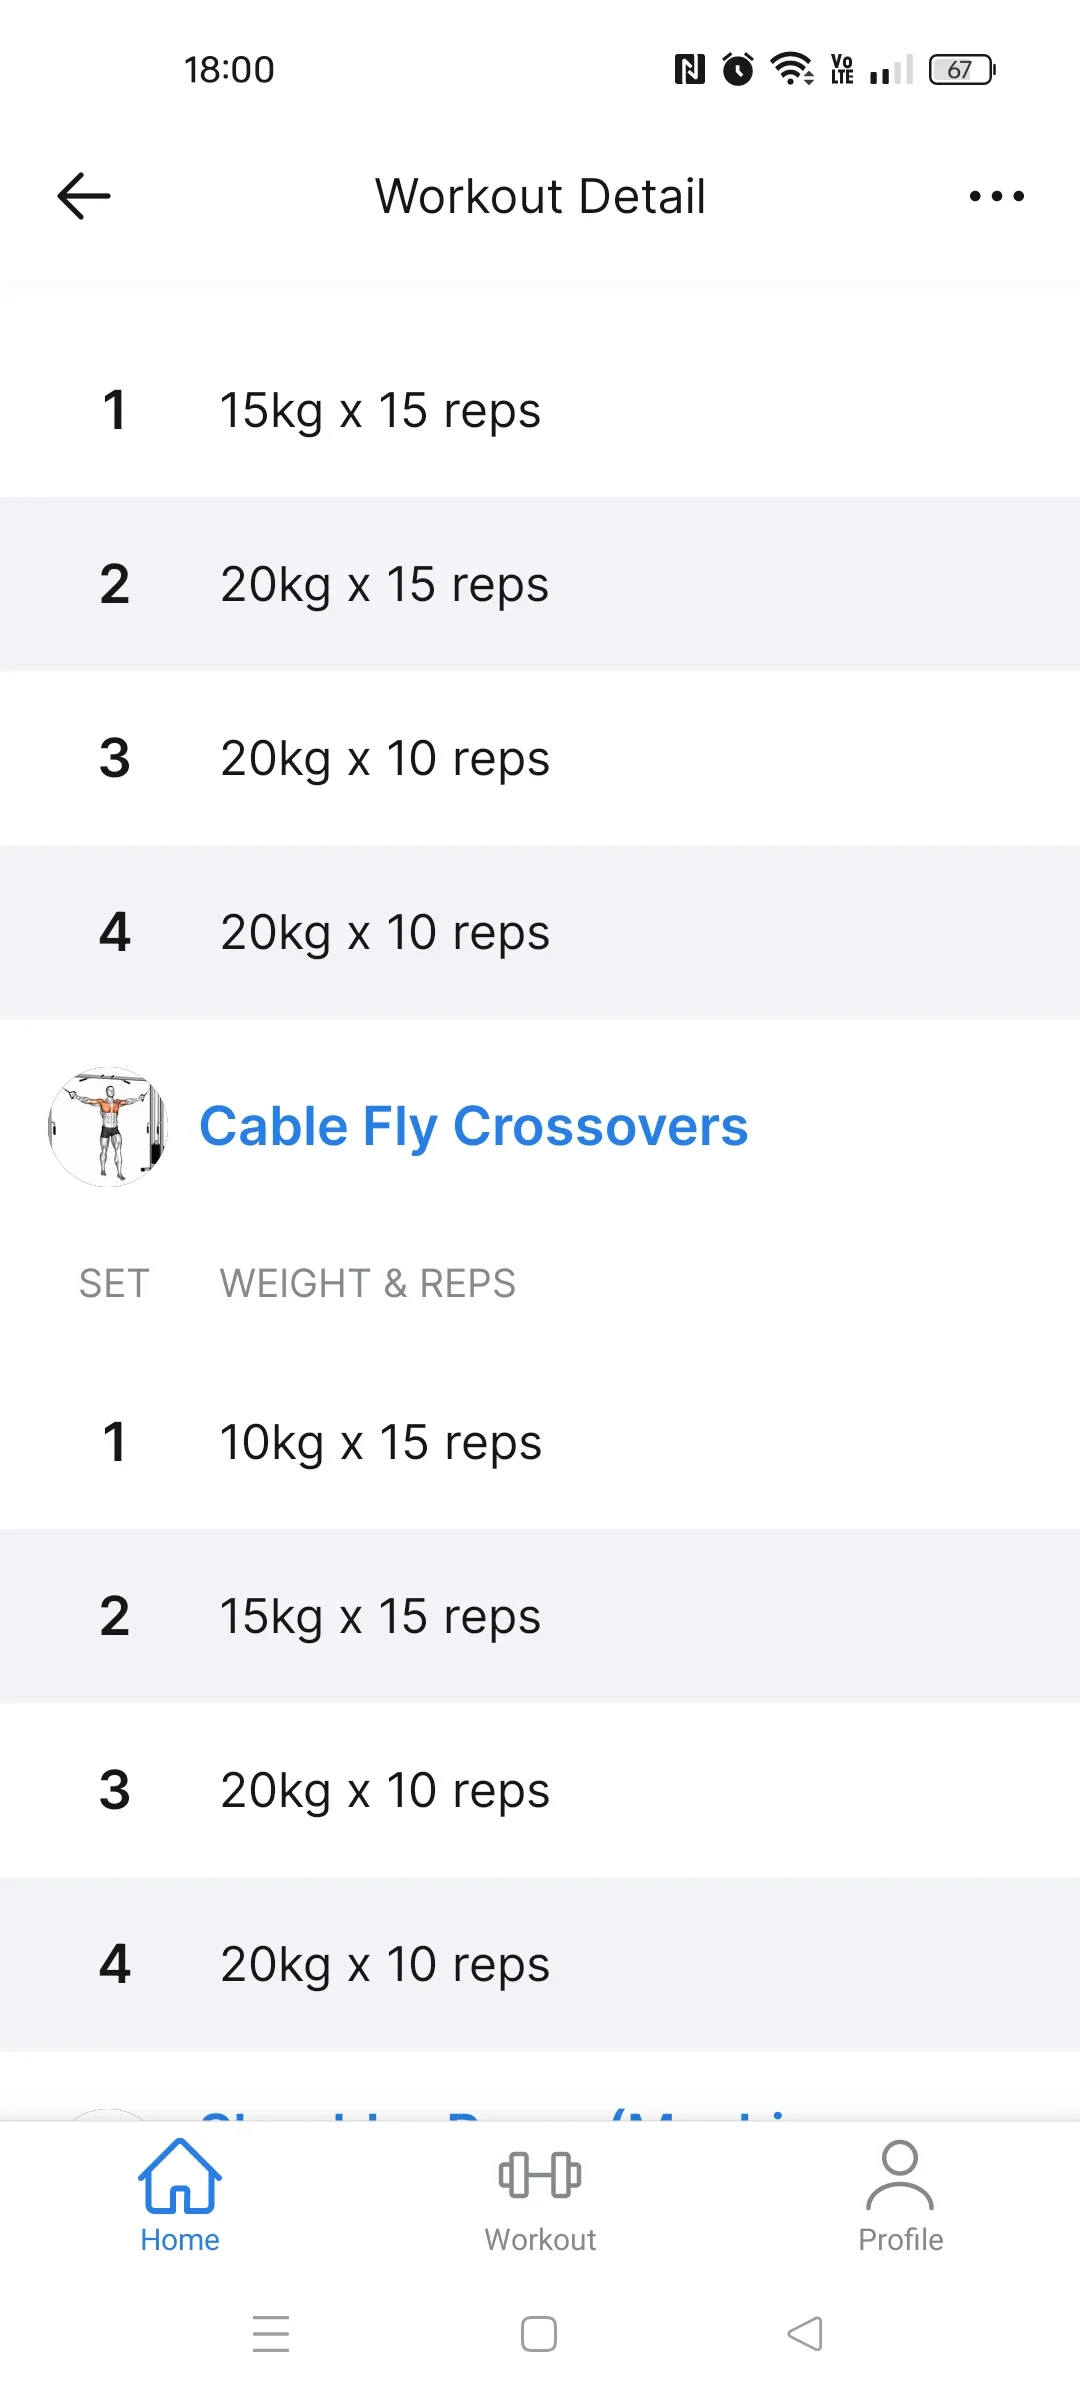Tap the WEIGHT & REPS column header

[x=368, y=1283]
